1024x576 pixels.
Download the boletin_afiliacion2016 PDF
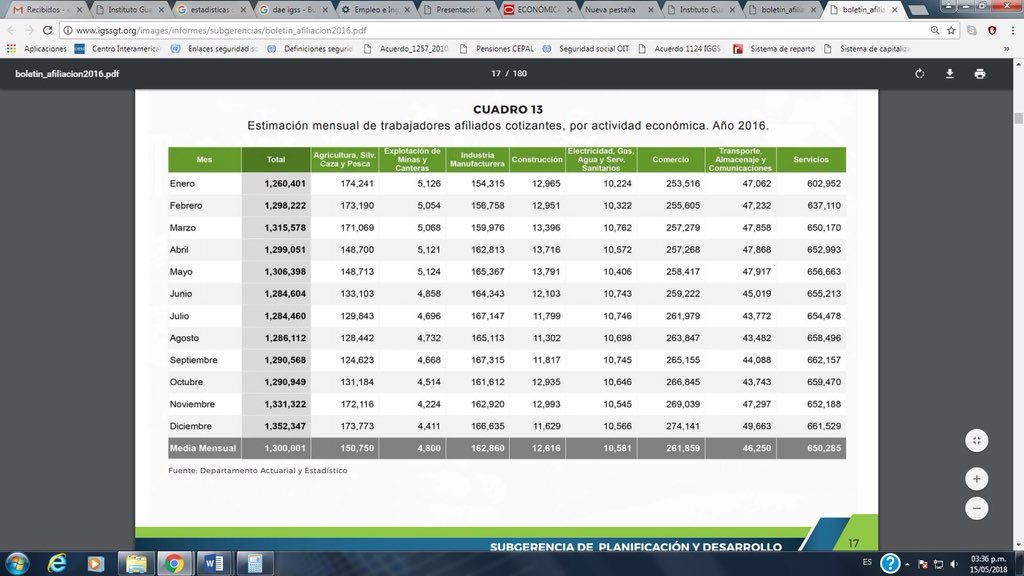click(x=950, y=74)
